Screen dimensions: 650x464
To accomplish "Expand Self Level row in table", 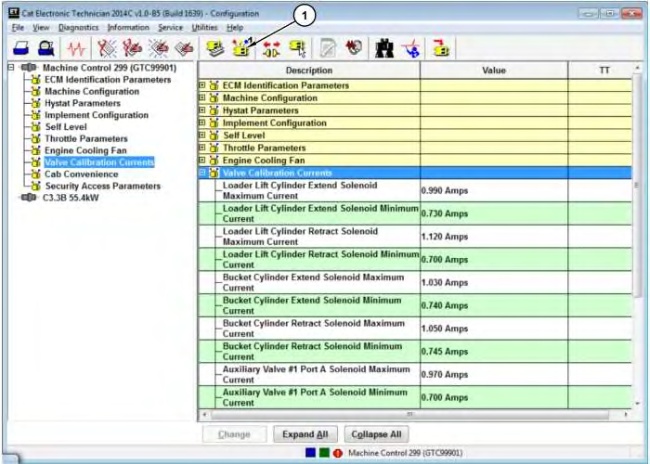I will (202, 135).
